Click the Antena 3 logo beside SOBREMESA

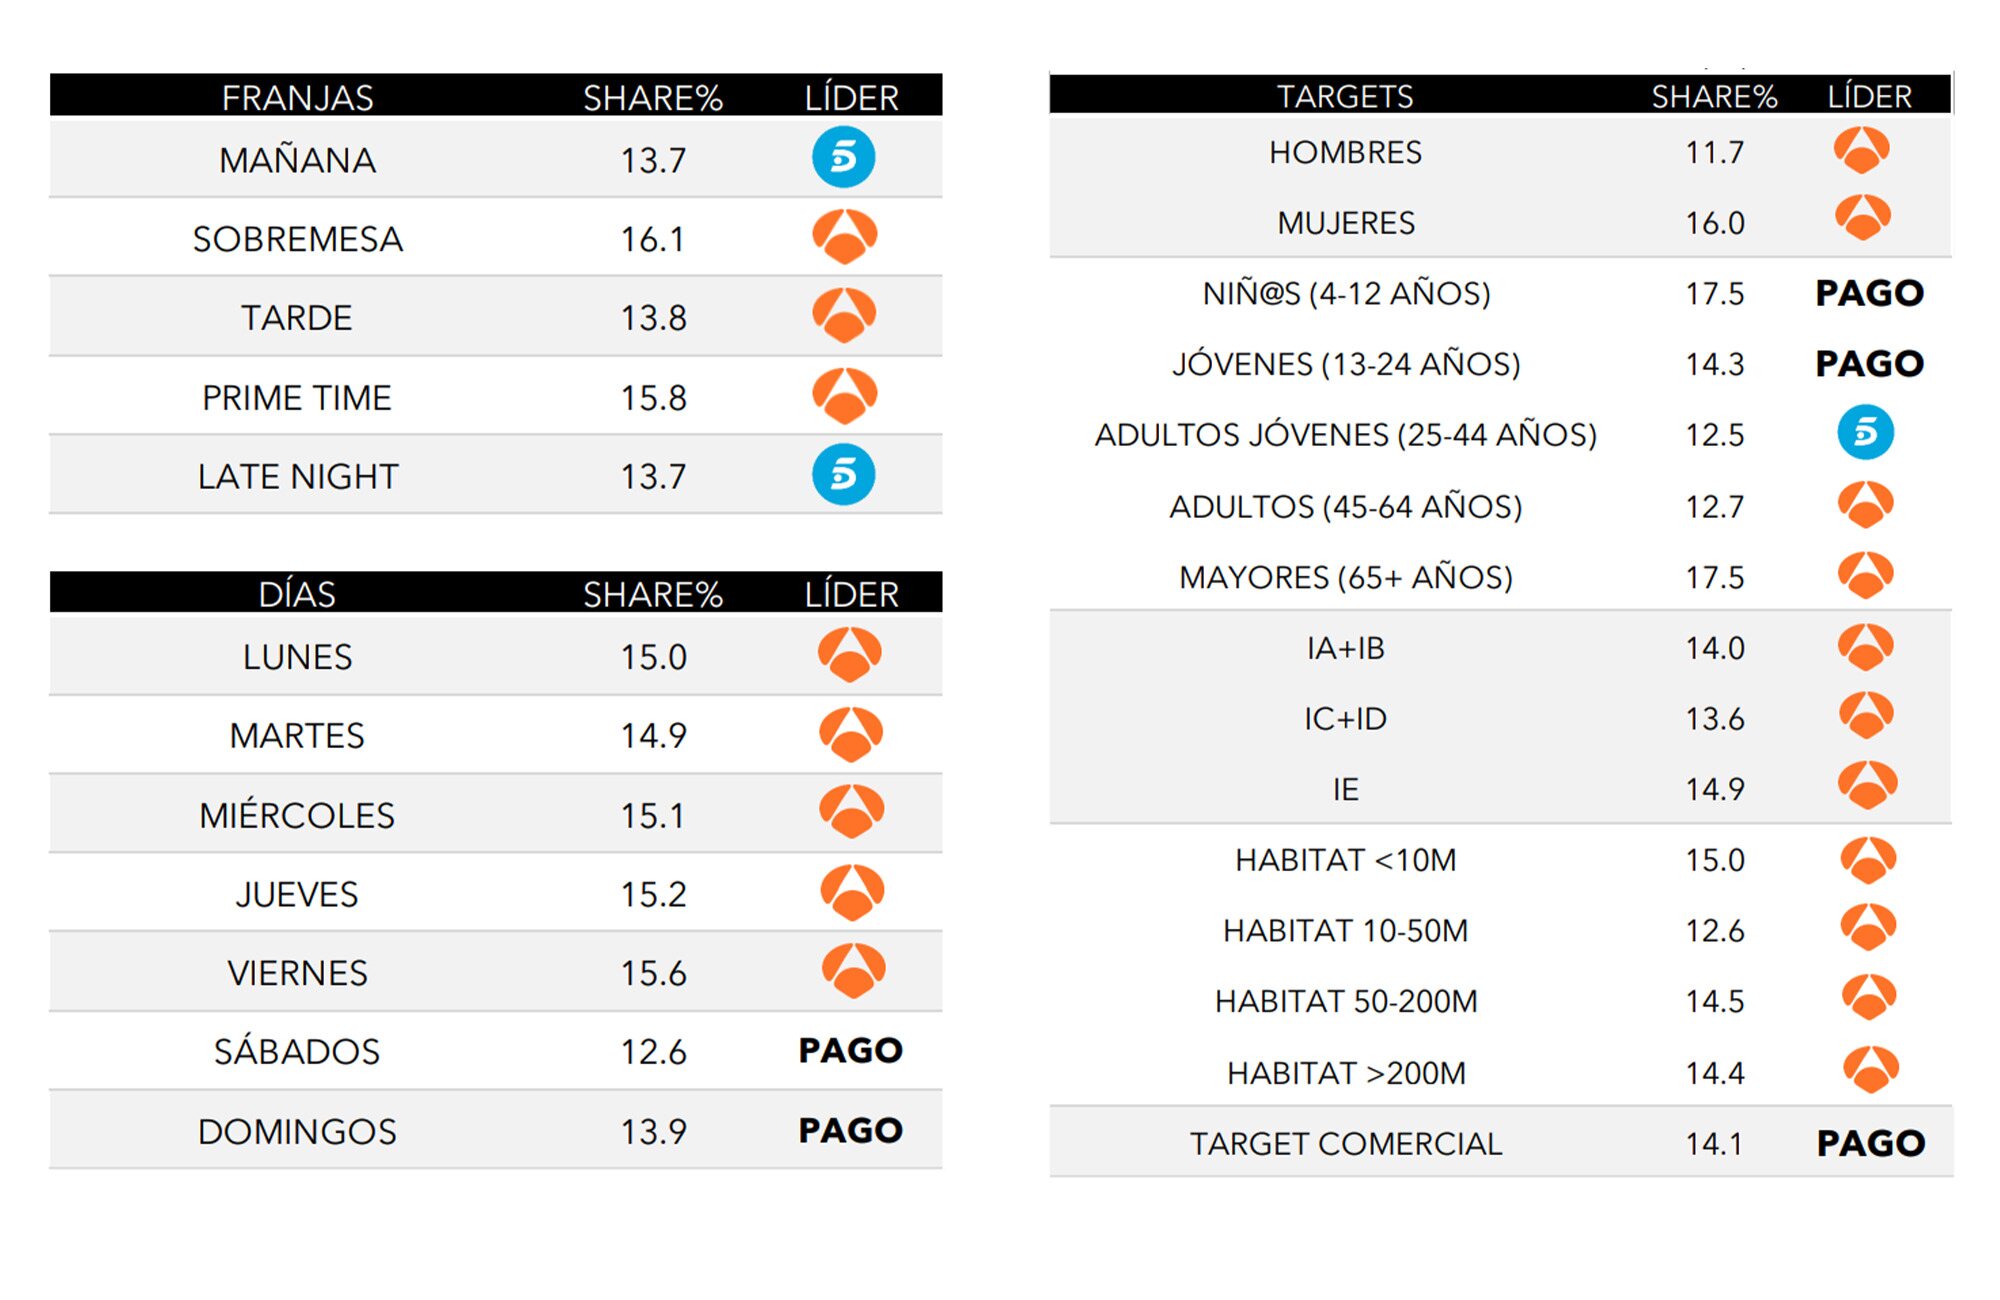coord(845,236)
